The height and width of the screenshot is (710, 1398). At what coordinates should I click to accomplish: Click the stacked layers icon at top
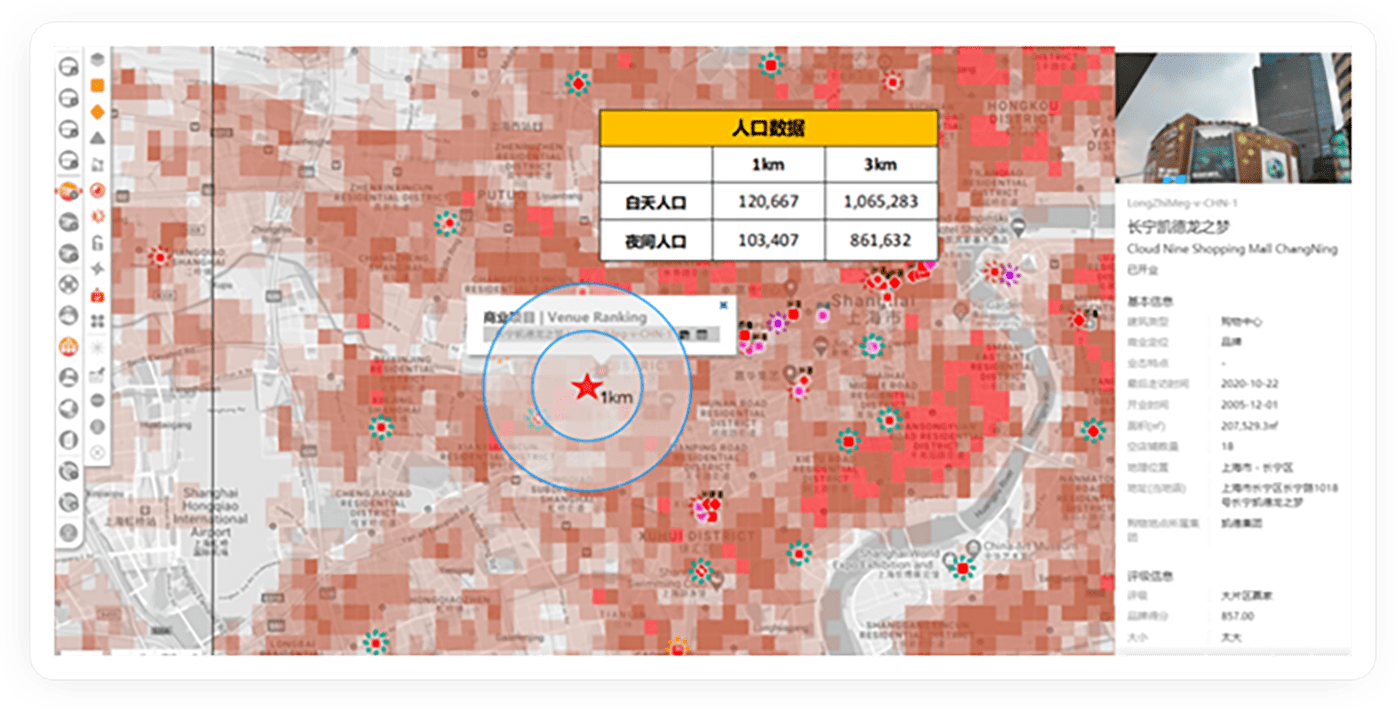pyautogui.click(x=98, y=59)
